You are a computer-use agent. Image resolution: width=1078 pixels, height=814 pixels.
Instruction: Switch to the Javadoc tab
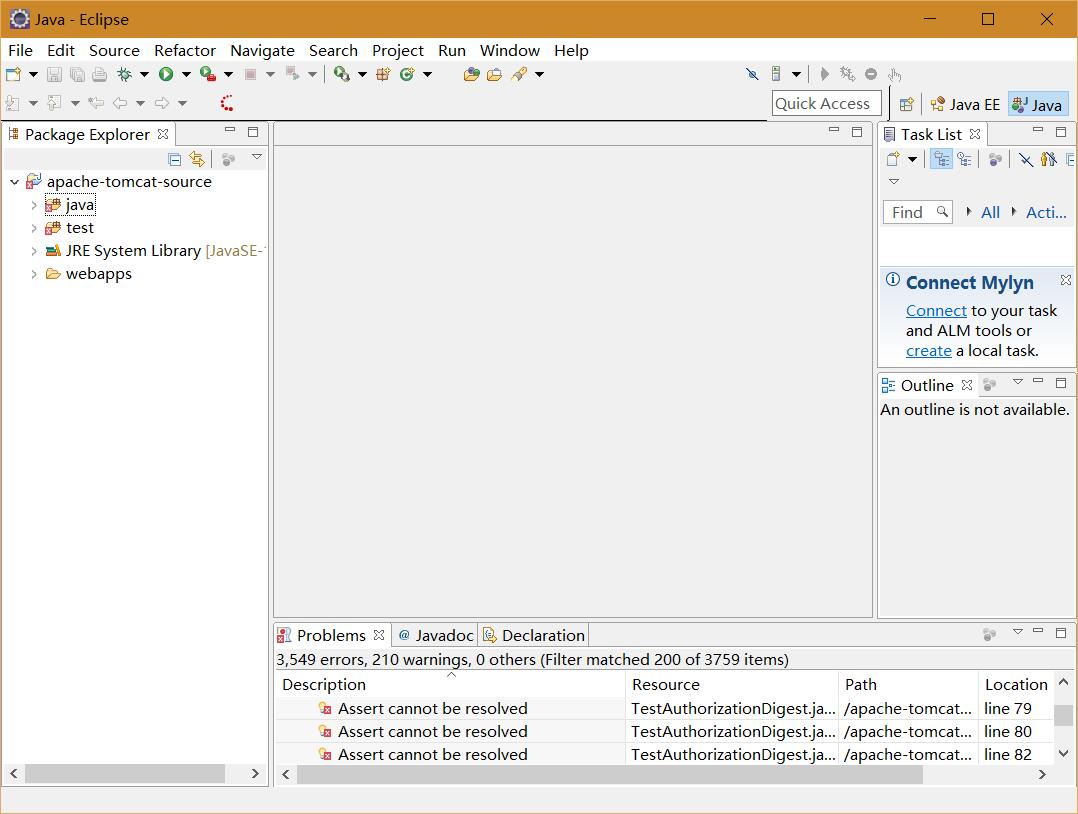click(x=436, y=635)
